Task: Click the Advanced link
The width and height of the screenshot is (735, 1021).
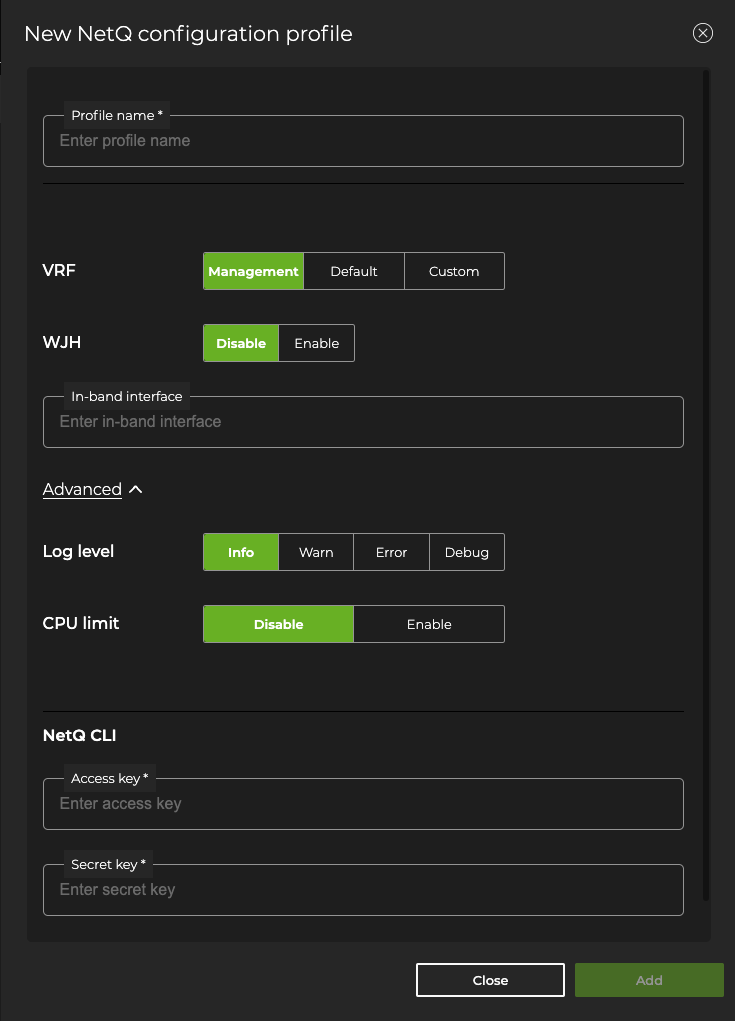Action: click(82, 489)
